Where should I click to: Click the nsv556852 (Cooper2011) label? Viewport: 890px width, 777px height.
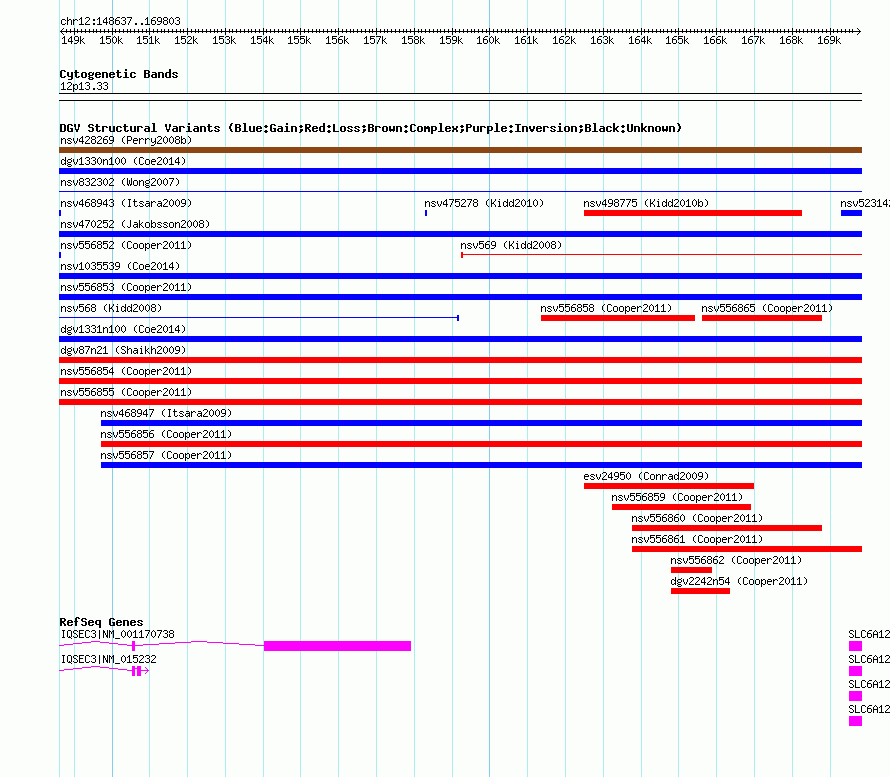pyautogui.click(x=126, y=245)
